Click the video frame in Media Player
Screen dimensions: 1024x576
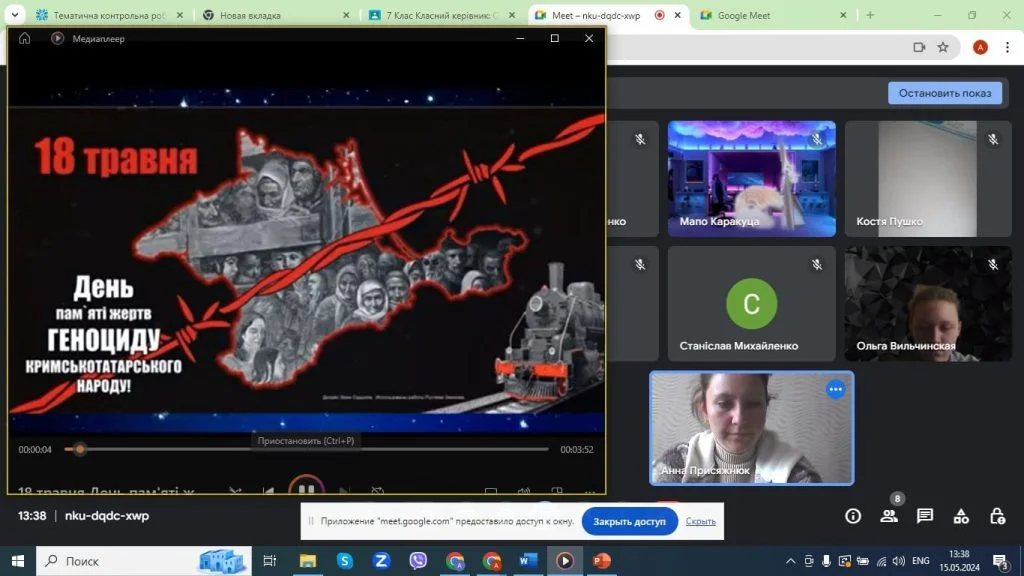pyautogui.click(x=306, y=261)
